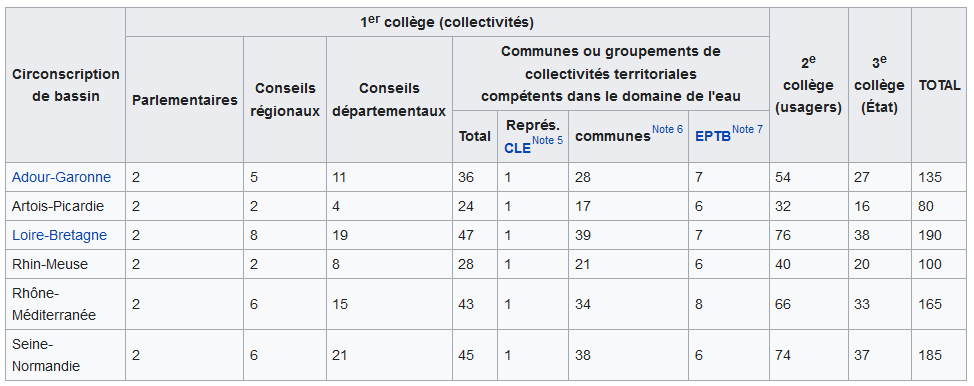The image size is (974, 386).
Task: Click the Conseils départementaux column header
Action: coord(389,99)
